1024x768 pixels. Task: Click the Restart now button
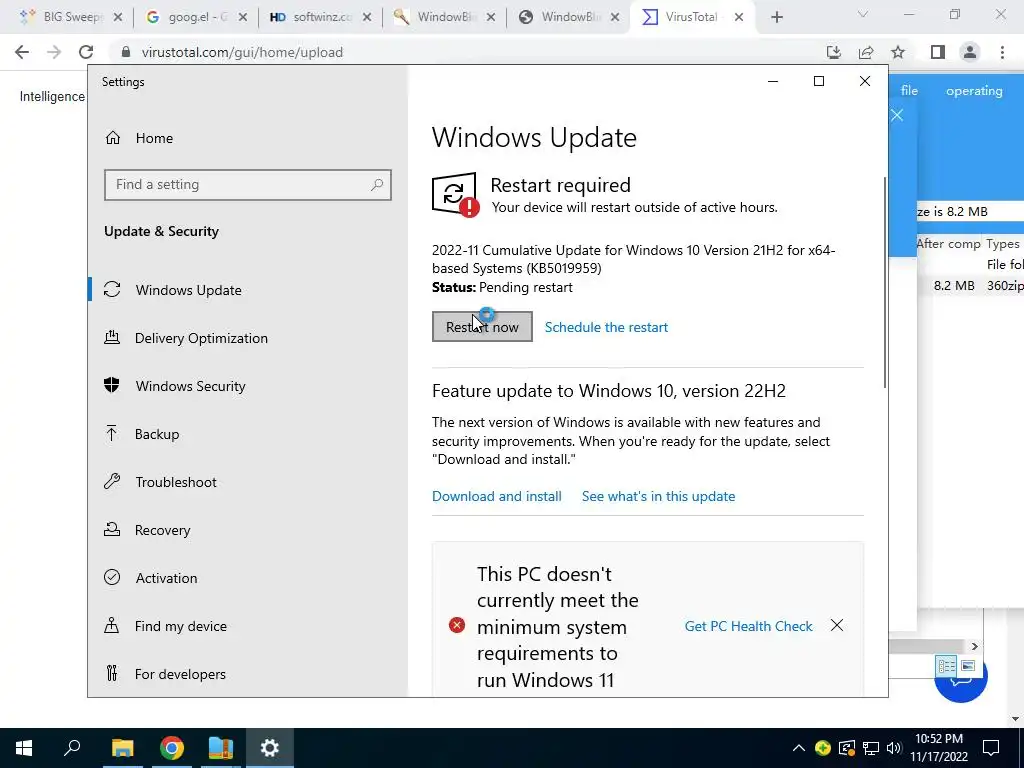click(x=482, y=327)
